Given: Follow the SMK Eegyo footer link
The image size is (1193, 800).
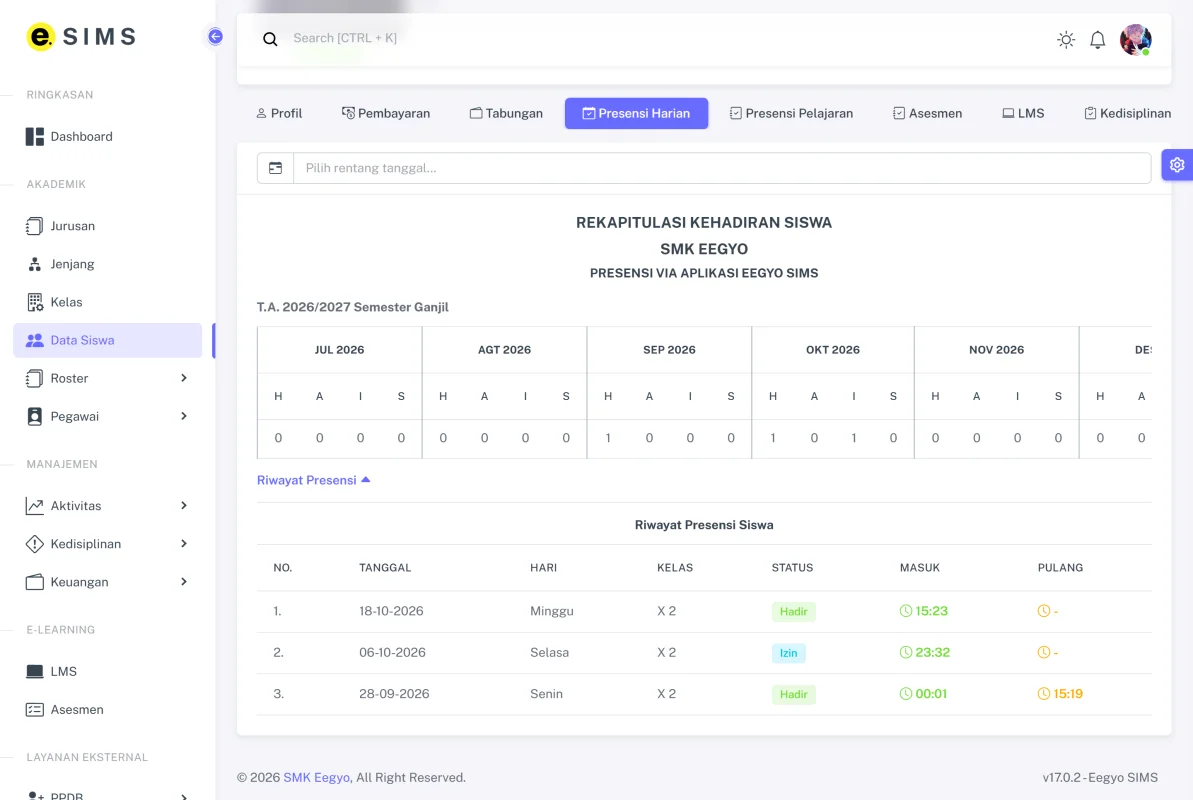Looking at the screenshot, I should tap(317, 777).
